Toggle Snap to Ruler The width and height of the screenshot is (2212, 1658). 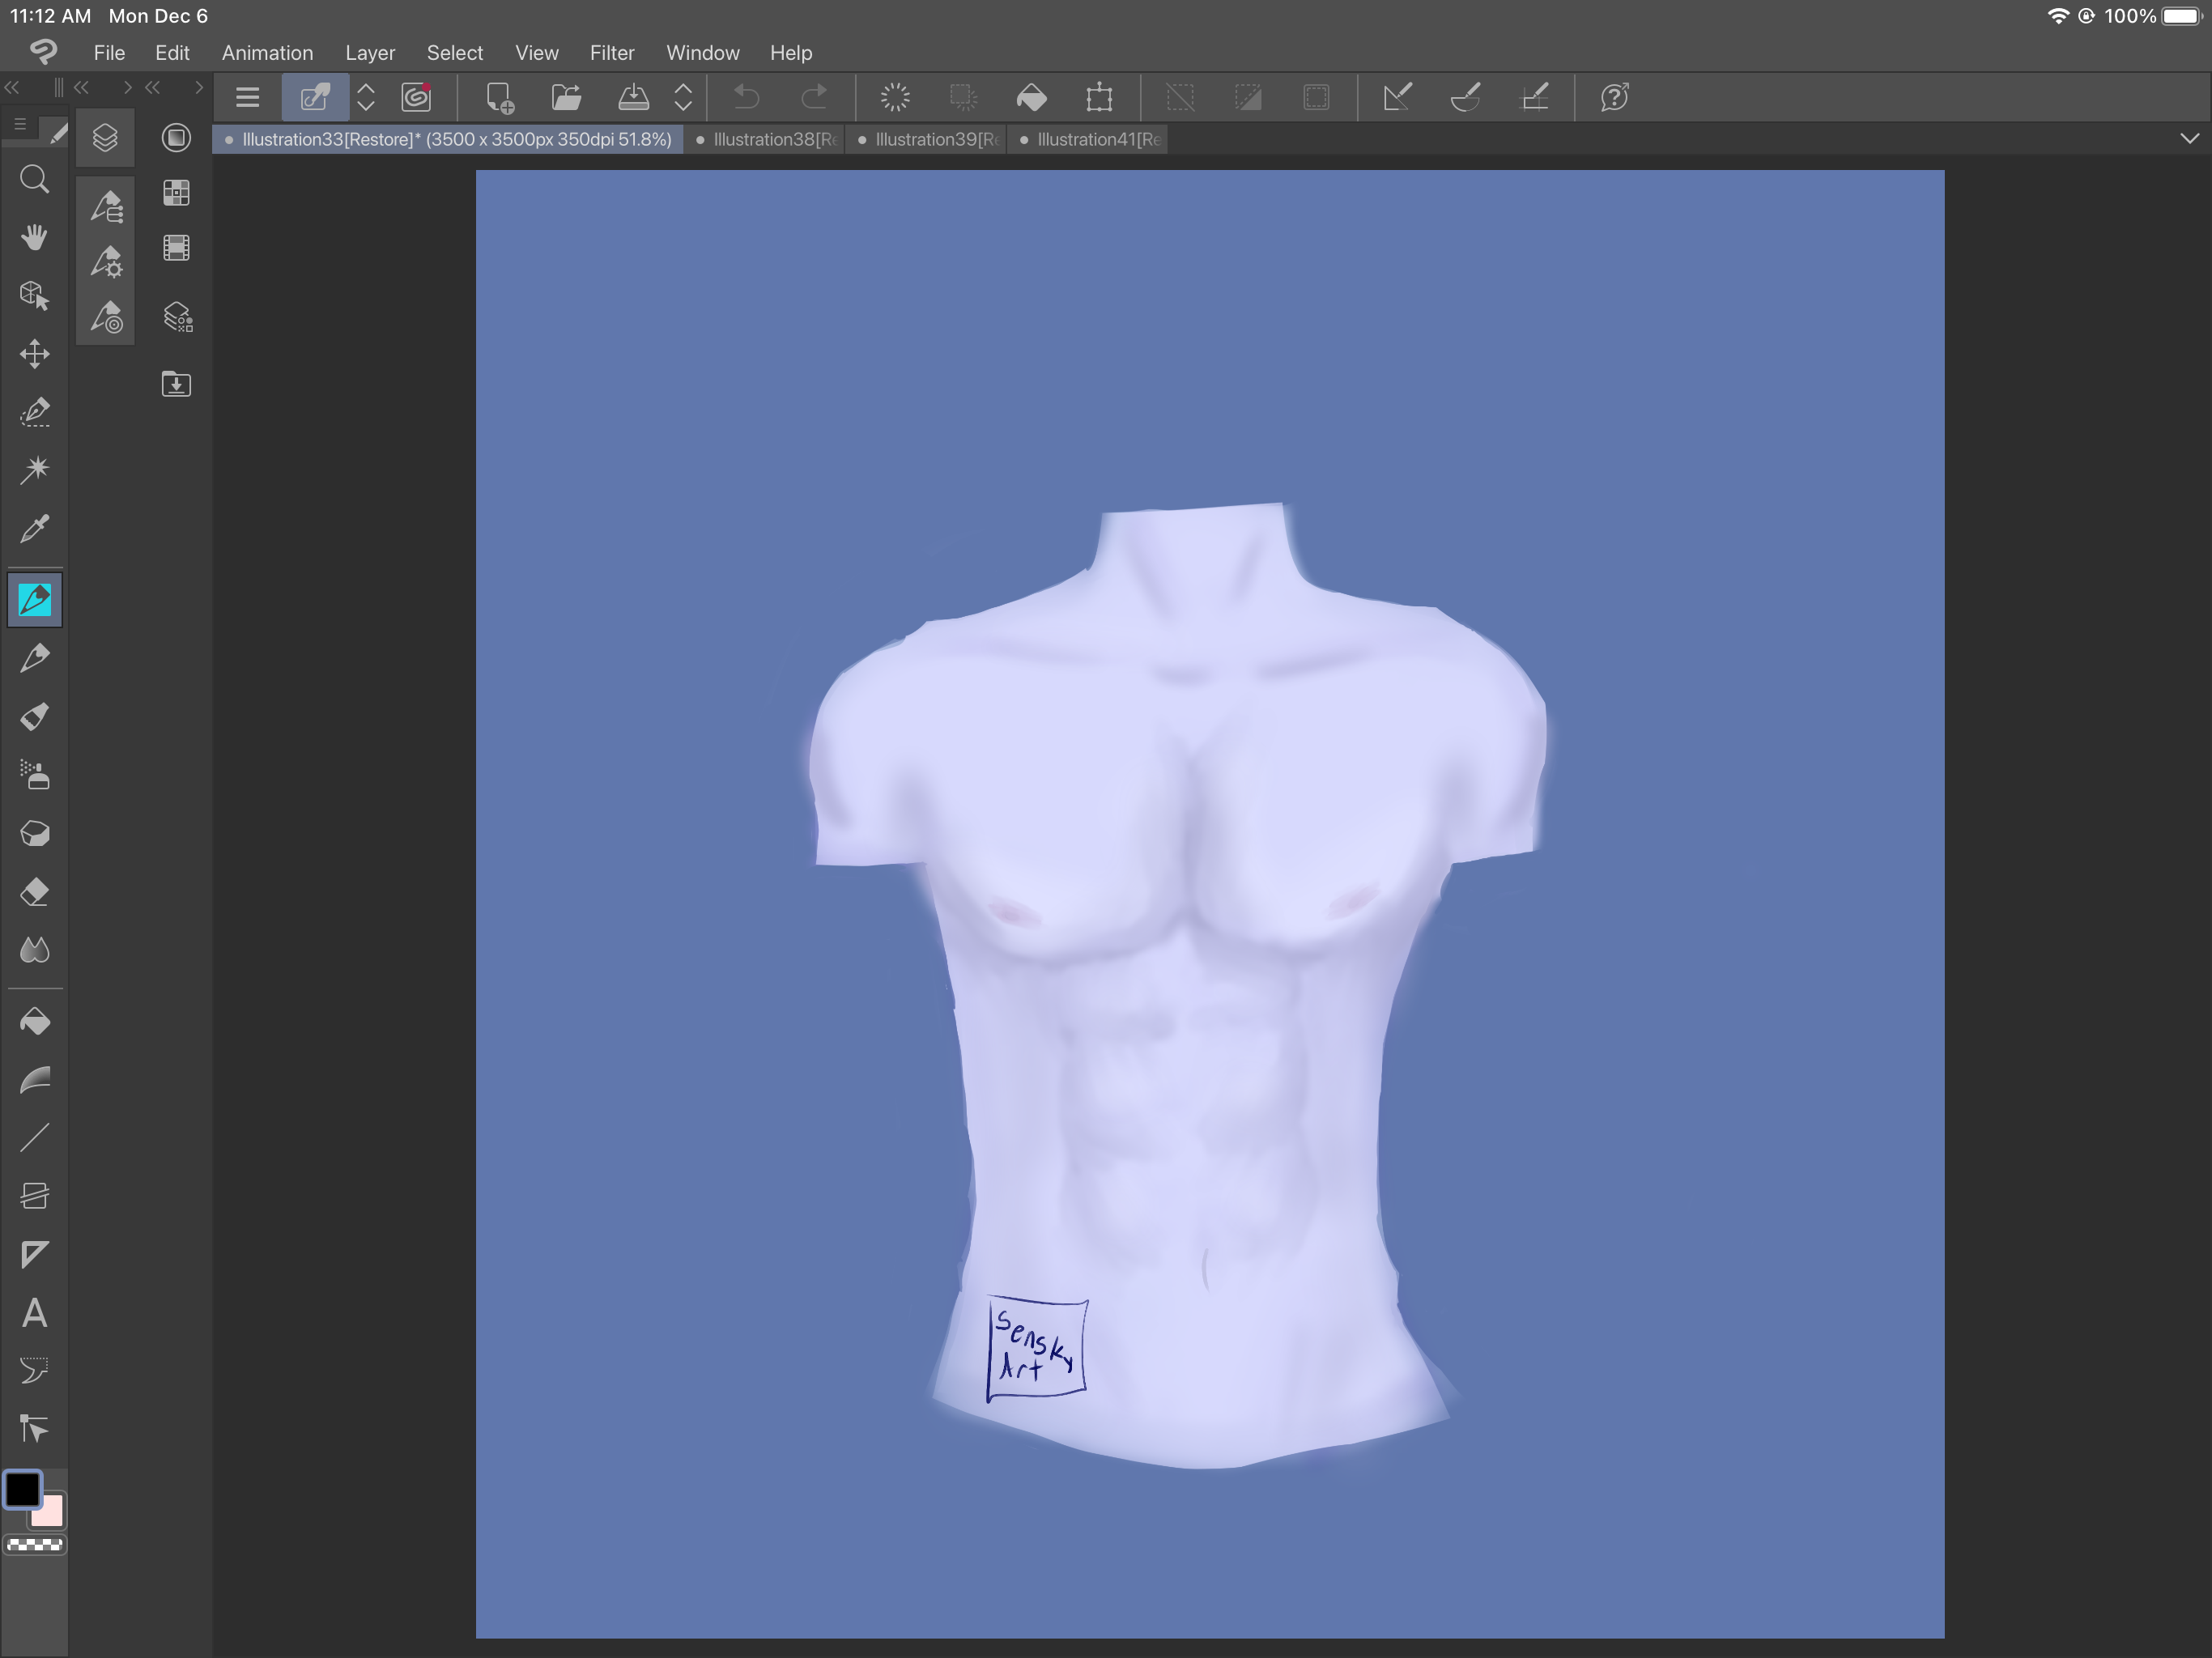coord(1398,97)
